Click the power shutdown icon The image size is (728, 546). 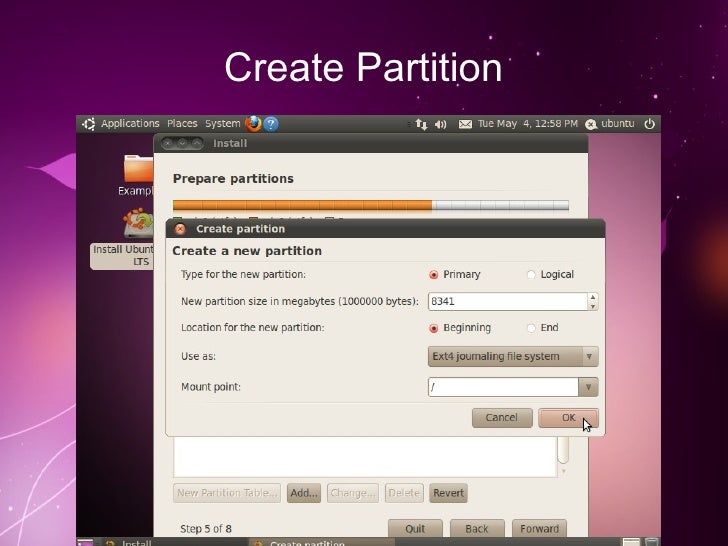[x=650, y=124]
